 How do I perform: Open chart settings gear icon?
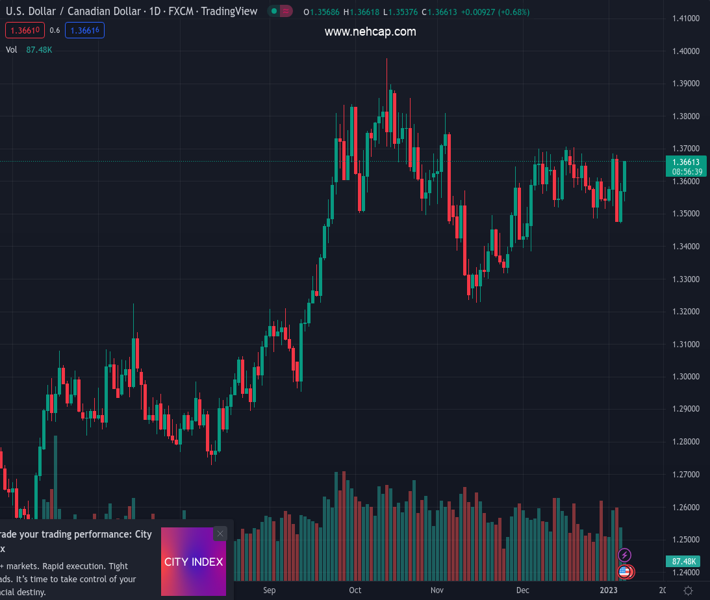pyautogui.click(x=688, y=591)
